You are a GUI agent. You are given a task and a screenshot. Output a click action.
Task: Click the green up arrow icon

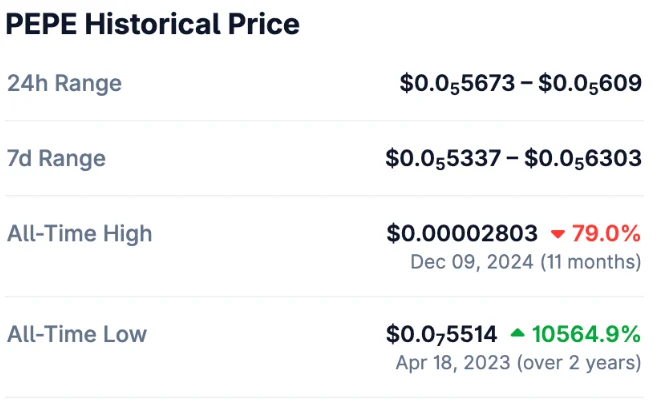pos(517,334)
